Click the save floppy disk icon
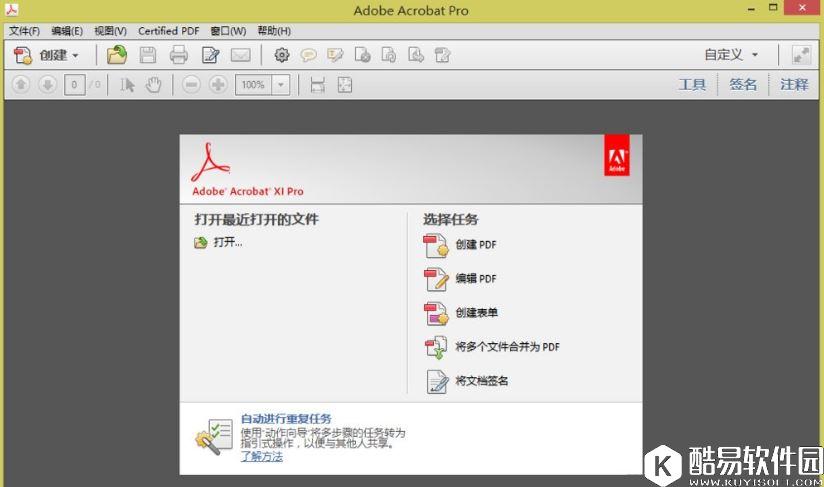The image size is (824, 487). click(x=148, y=55)
